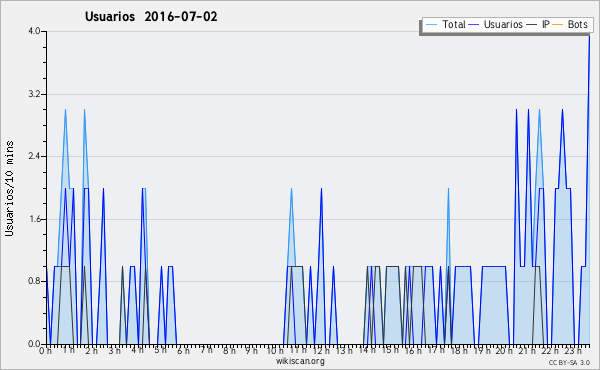The height and width of the screenshot is (370, 600).
Task: Click the y-axis value 4.0
Action: click(x=34, y=31)
